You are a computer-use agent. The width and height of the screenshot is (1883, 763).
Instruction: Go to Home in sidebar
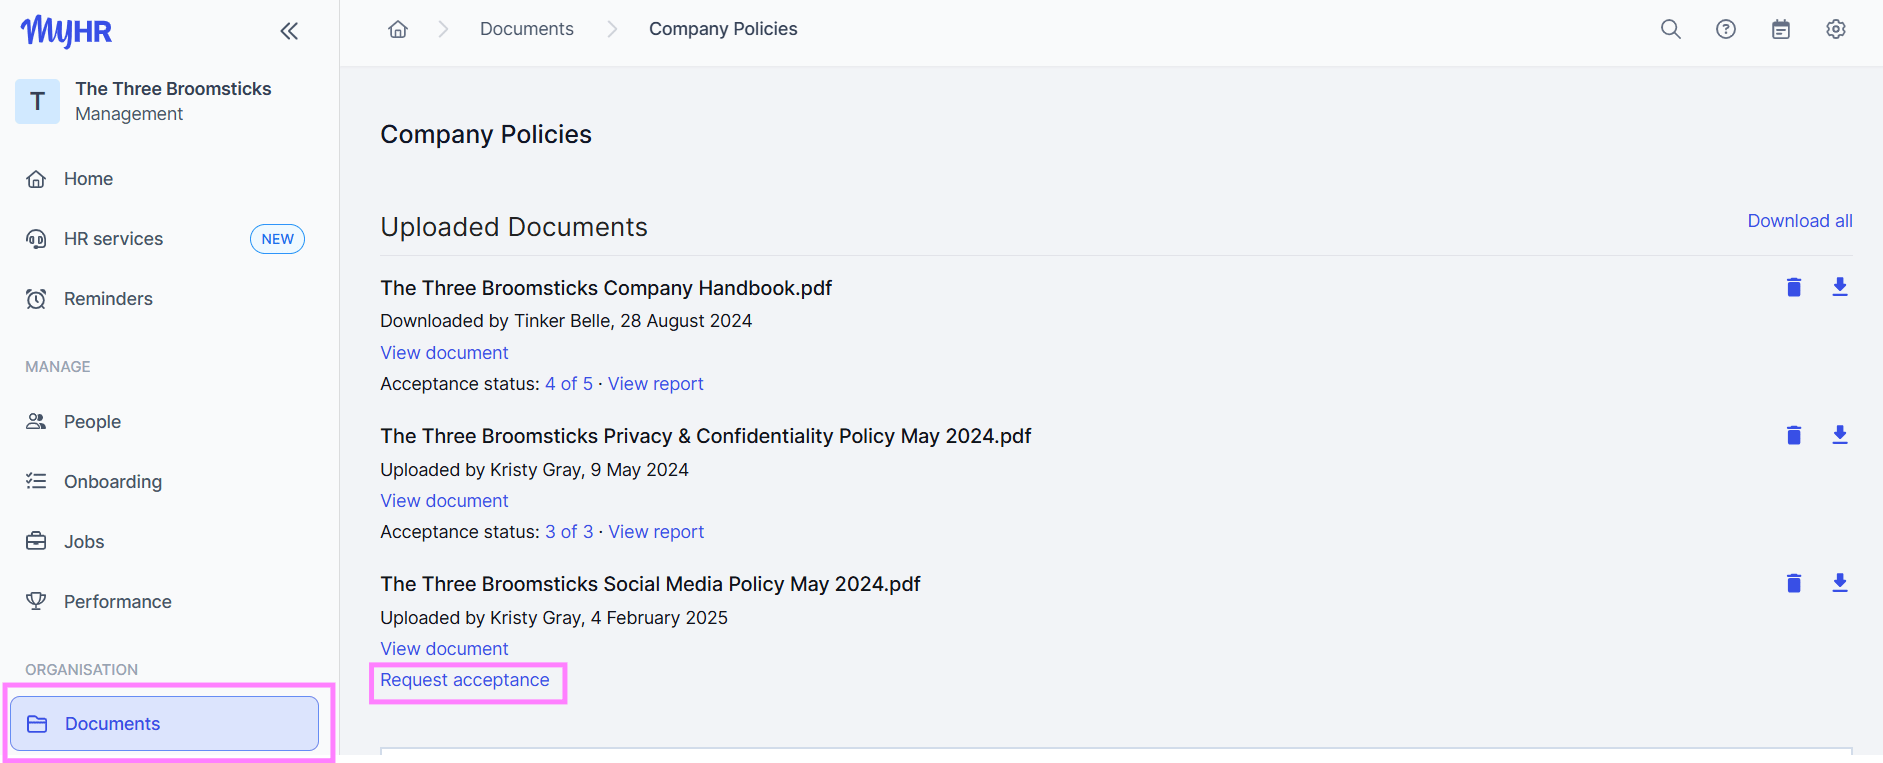coord(88,179)
